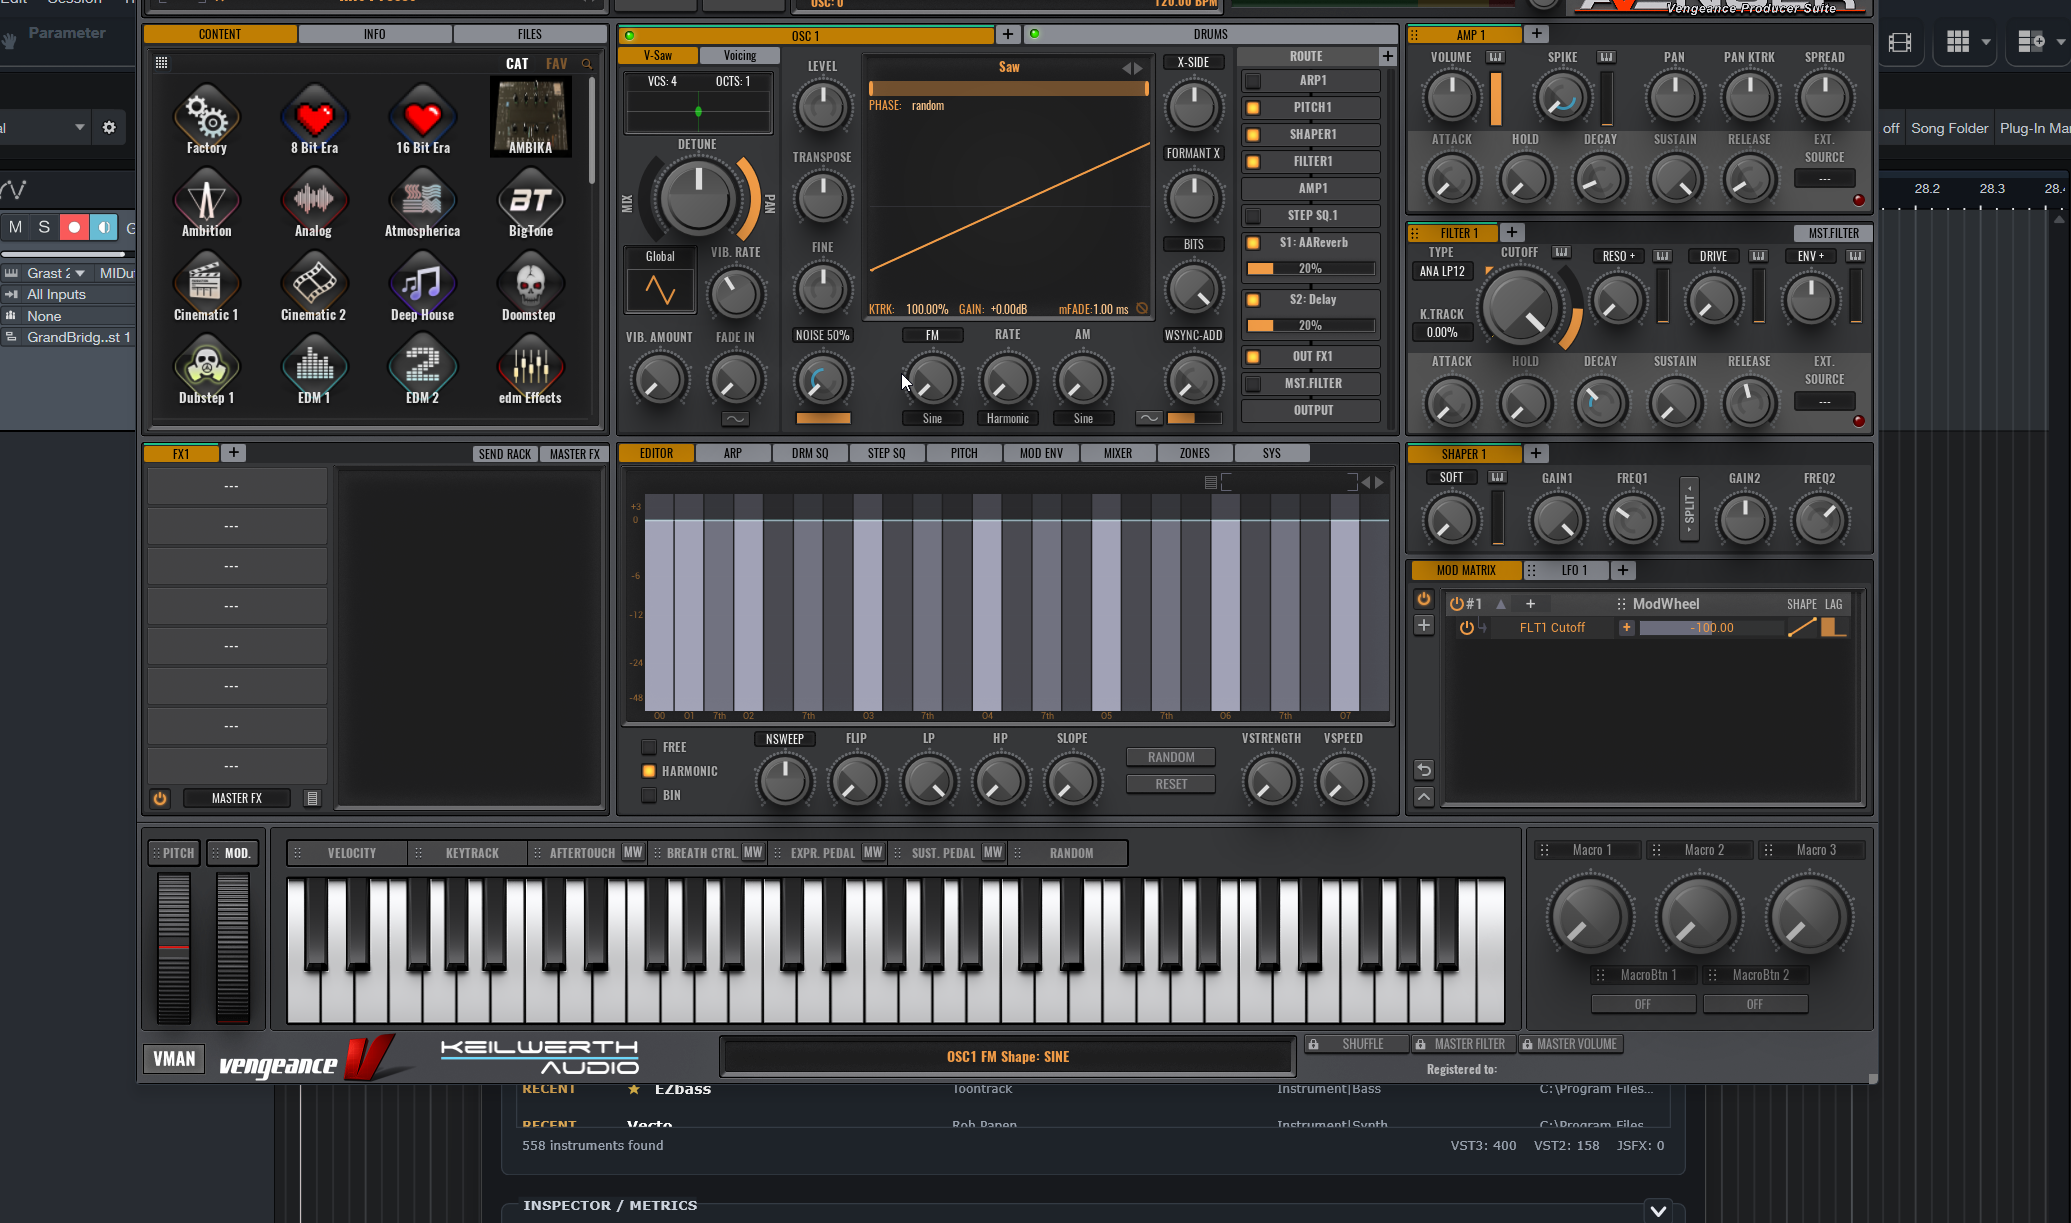The image size is (2071, 1223).
Task: Open the filter type ANA LP12 dropdown
Action: coord(1442,271)
